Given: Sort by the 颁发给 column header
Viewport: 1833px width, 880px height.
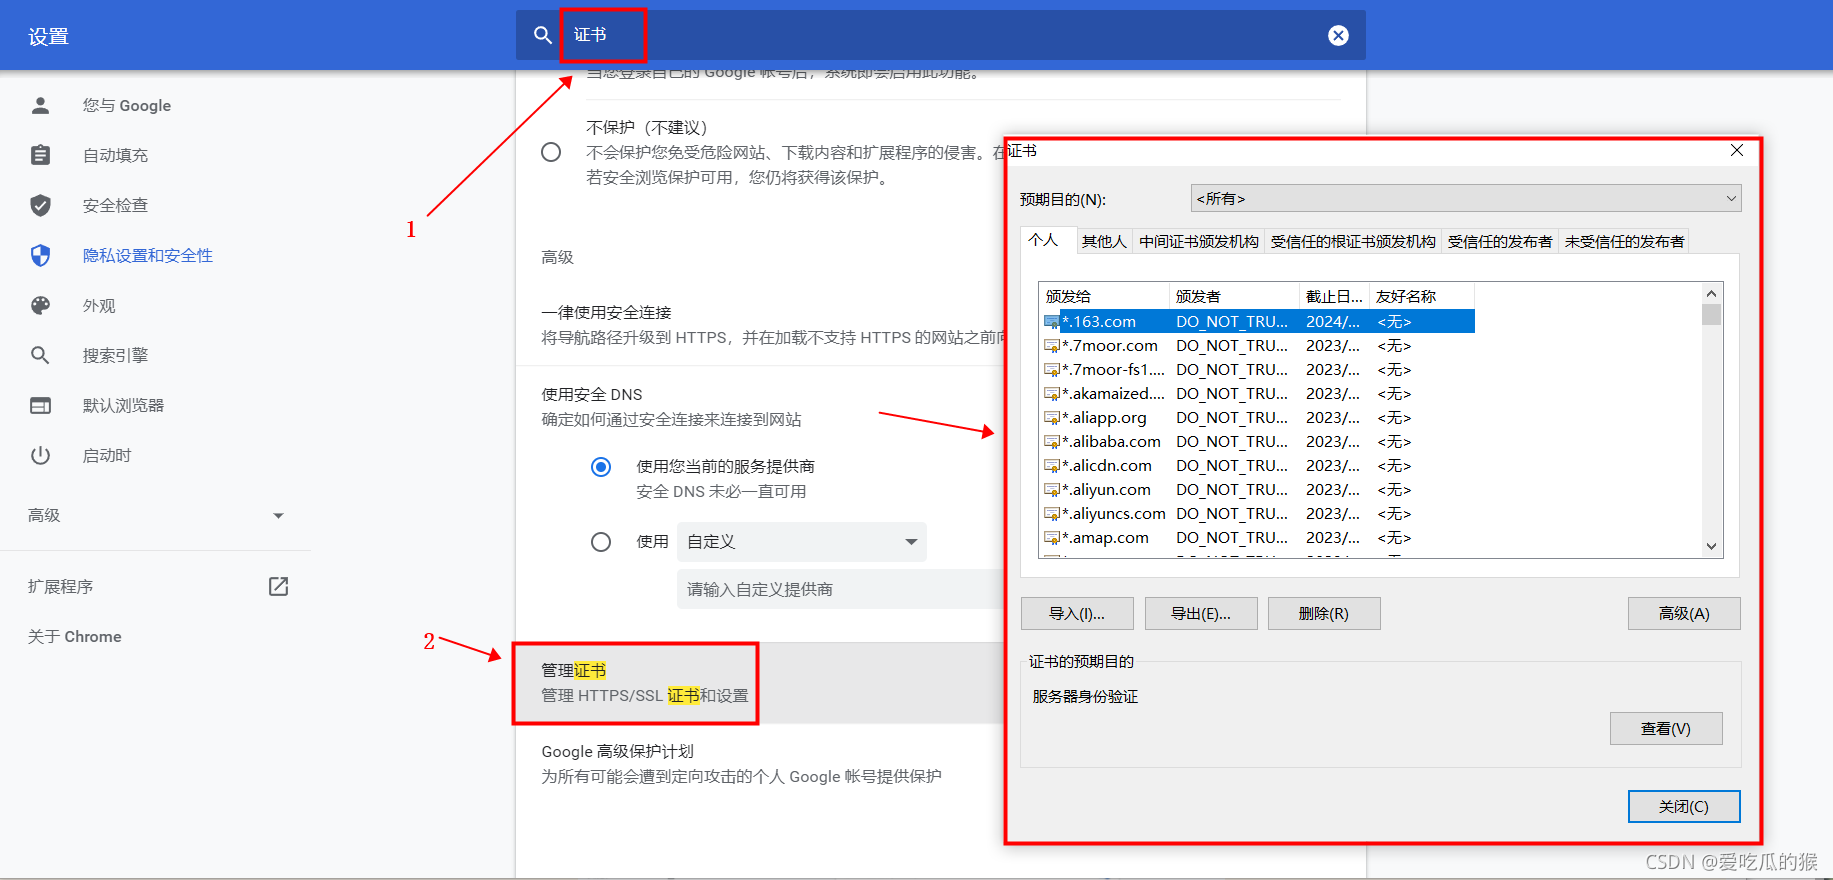Looking at the screenshot, I should point(1104,296).
